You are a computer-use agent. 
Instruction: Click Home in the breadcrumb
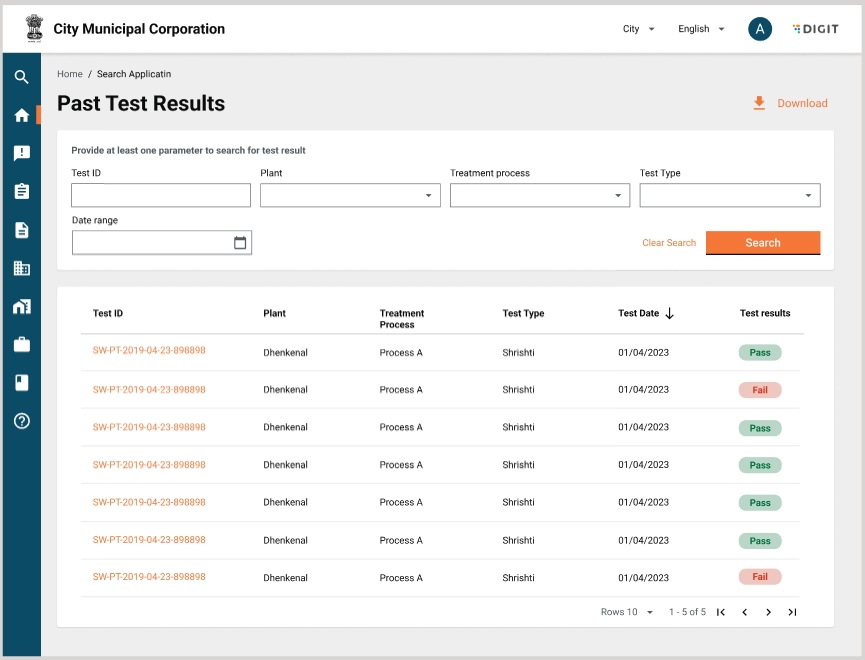click(x=70, y=74)
